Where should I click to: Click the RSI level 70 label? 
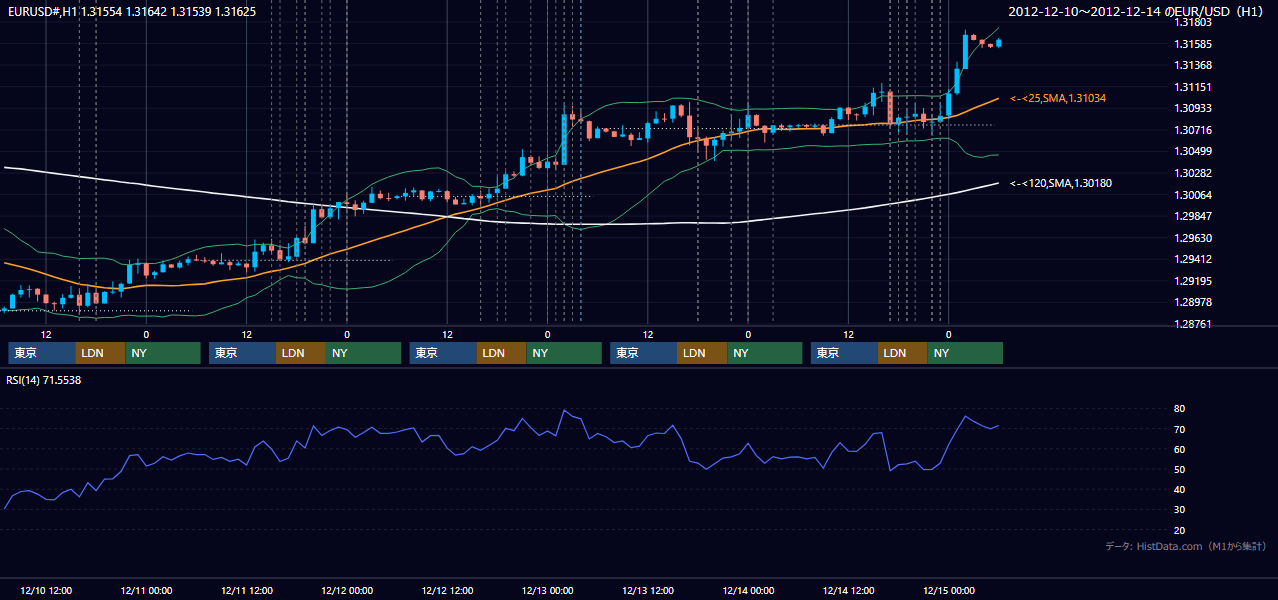coord(1180,429)
